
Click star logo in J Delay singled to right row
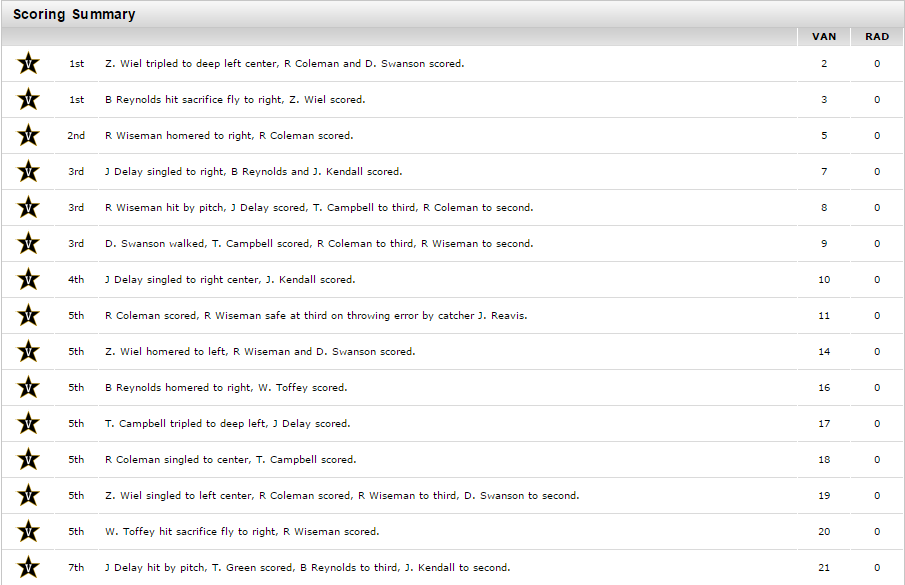[28, 171]
